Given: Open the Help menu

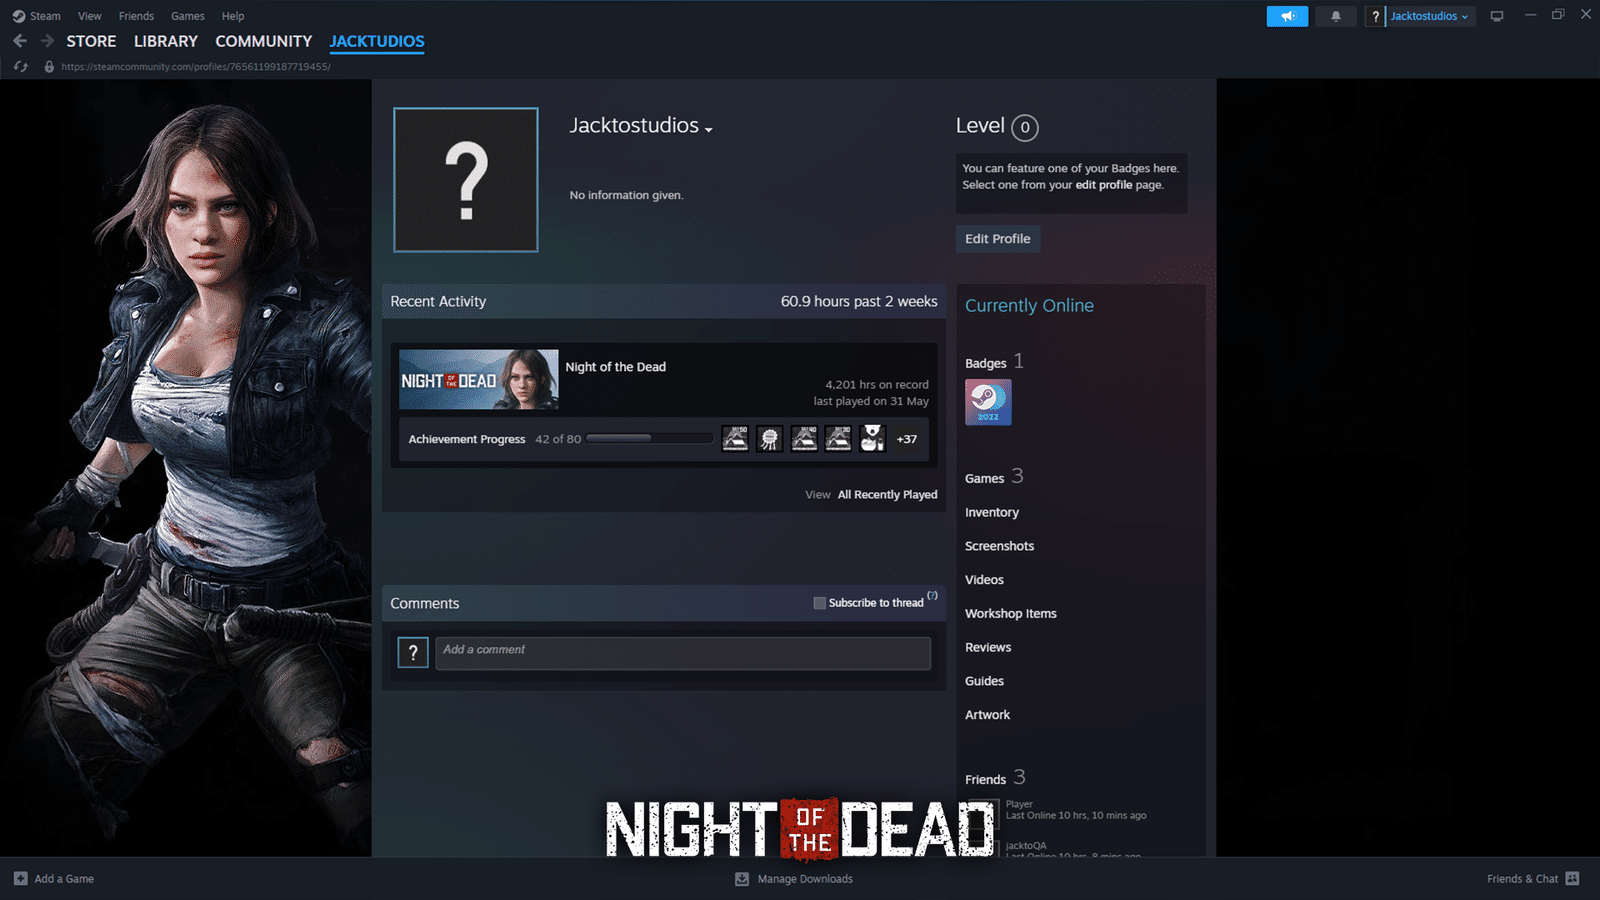Looking at the screenshot, I should pos(233,16).
